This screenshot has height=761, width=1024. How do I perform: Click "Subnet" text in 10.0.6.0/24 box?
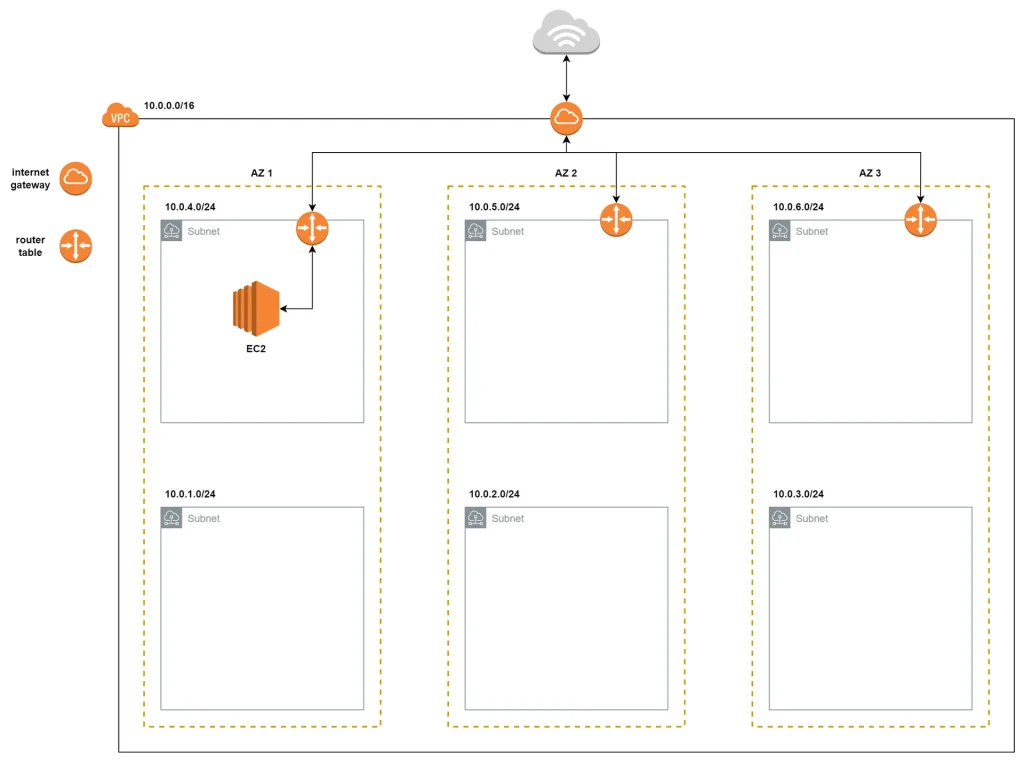(812, 231)
